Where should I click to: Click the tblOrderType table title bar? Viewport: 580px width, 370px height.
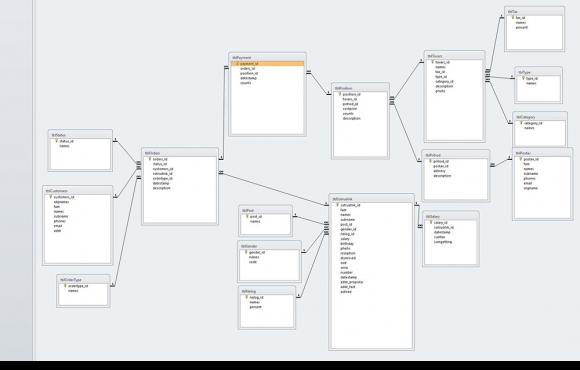point(83,280)
